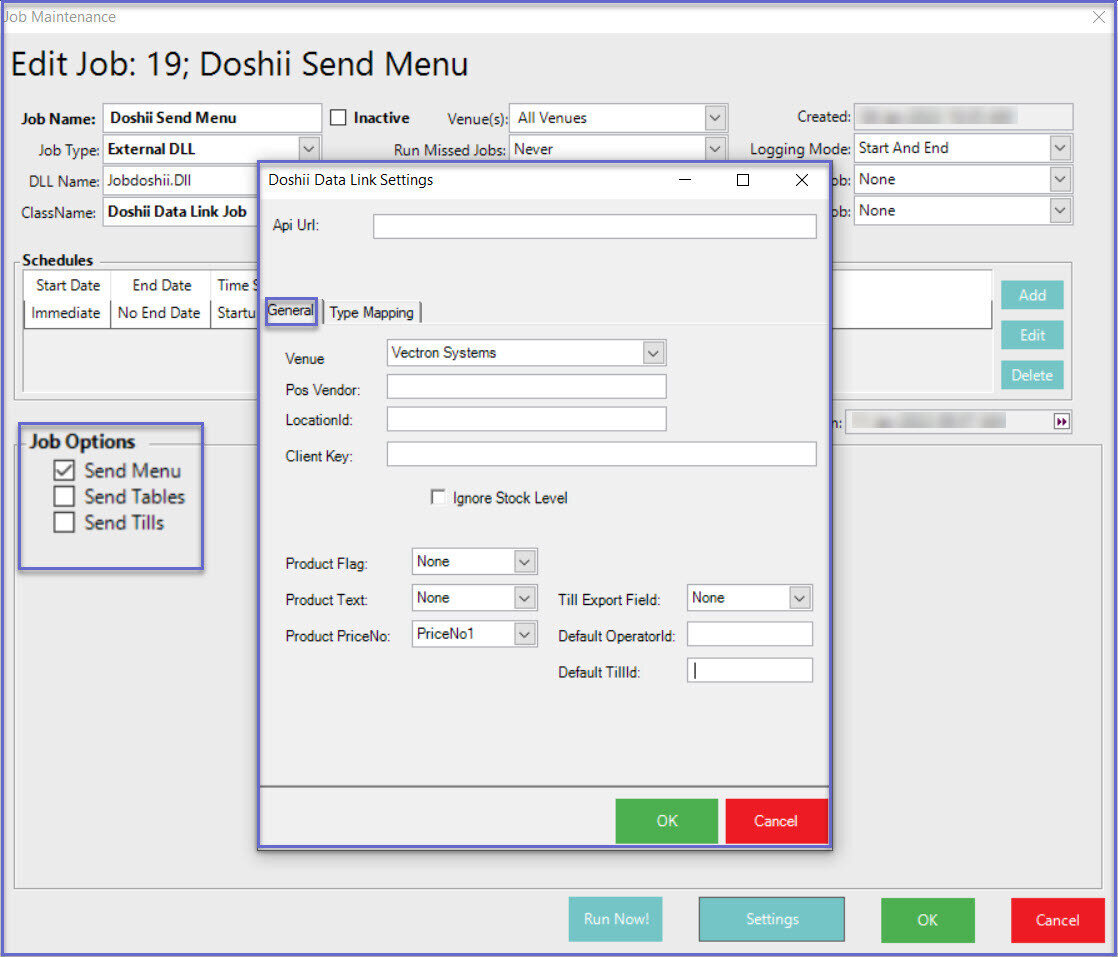Open the Logging Mode dropdown
The image size is (1118, 957).
click(1060, 148)
